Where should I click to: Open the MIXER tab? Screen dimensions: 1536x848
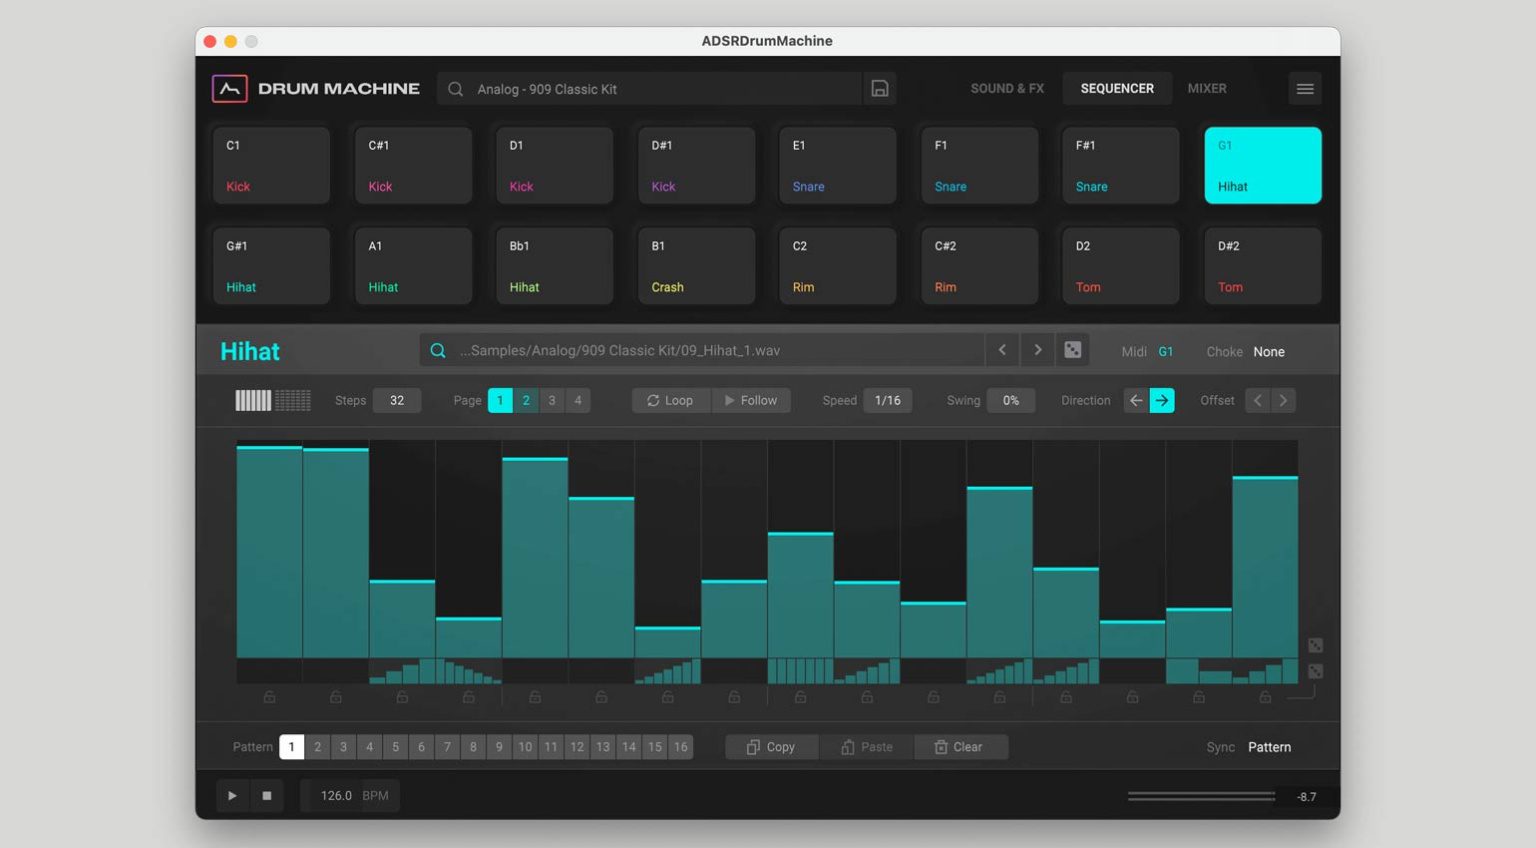click(x=1207, y=88)
